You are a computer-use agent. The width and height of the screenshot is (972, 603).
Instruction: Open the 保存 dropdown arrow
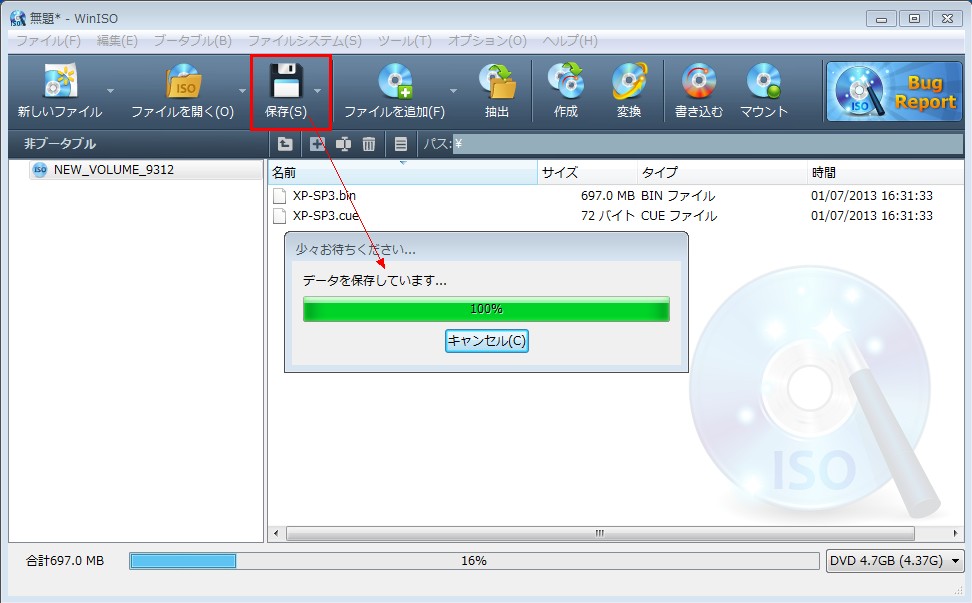317,91
